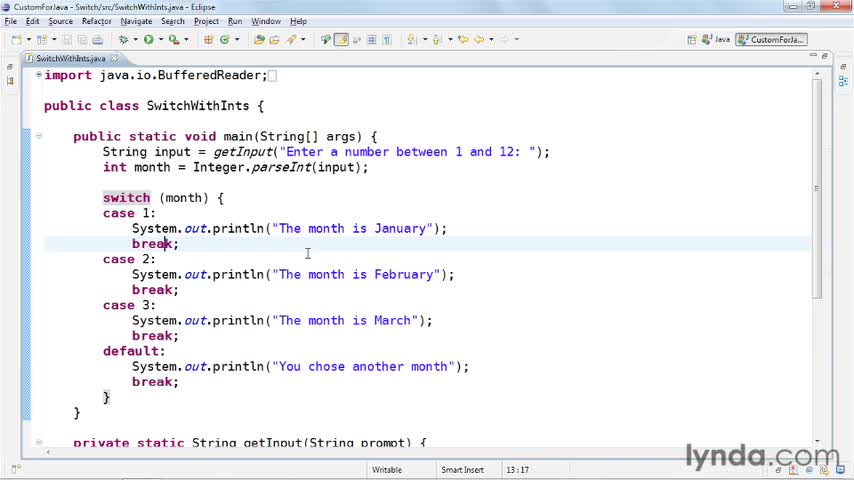The image size is (854, 480).
Task: Click the Toggle Breadcrumb icon
Action: pyautogui.click(x=326, y=40)
